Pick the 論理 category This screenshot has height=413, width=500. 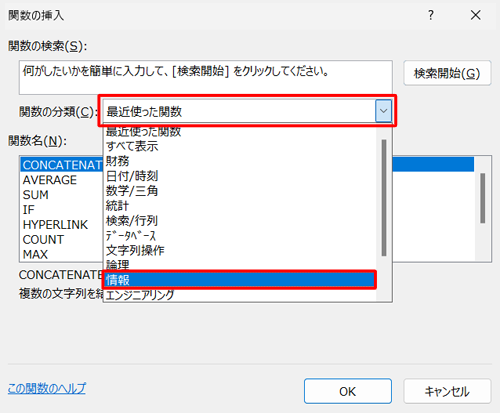[x=239, y=265]
